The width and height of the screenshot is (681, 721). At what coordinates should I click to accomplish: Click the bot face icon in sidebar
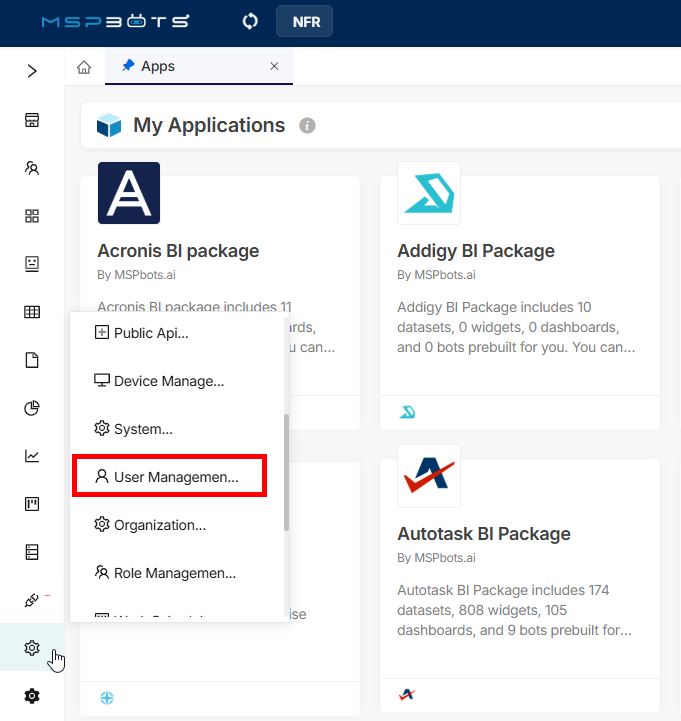(32, 264)
